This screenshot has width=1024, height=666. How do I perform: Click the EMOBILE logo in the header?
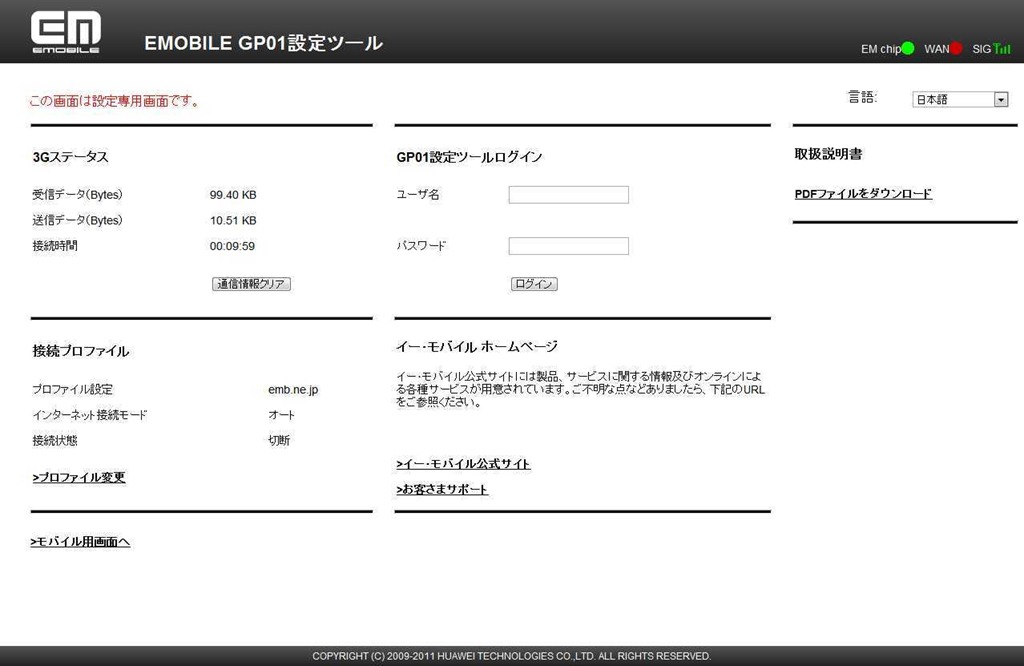pyautogui.click(x=65, y=31)
